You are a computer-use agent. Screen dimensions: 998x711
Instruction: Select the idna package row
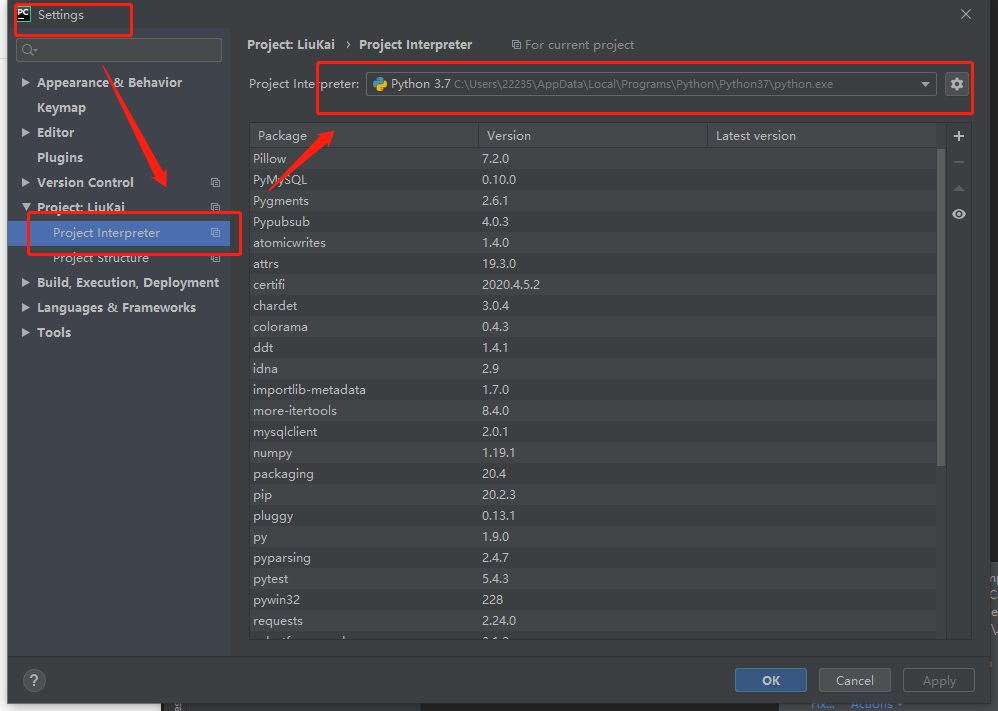[593, 369]
